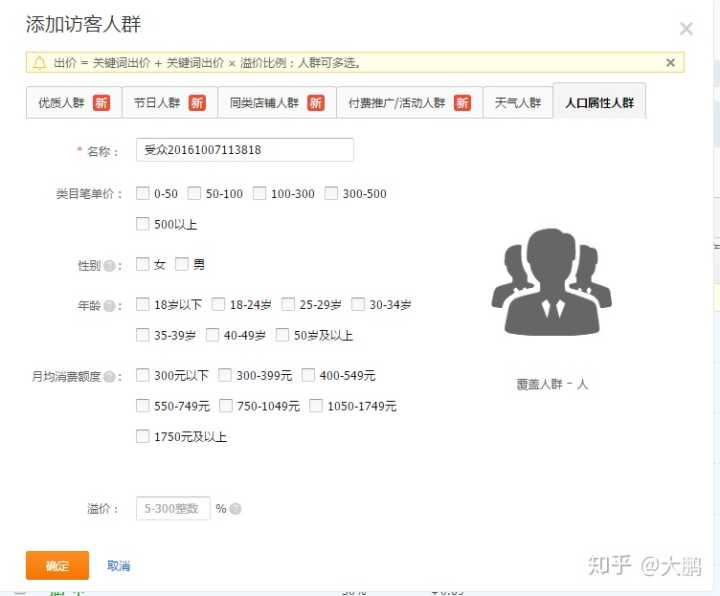Click the orange 确定 button

click(57, 566)
